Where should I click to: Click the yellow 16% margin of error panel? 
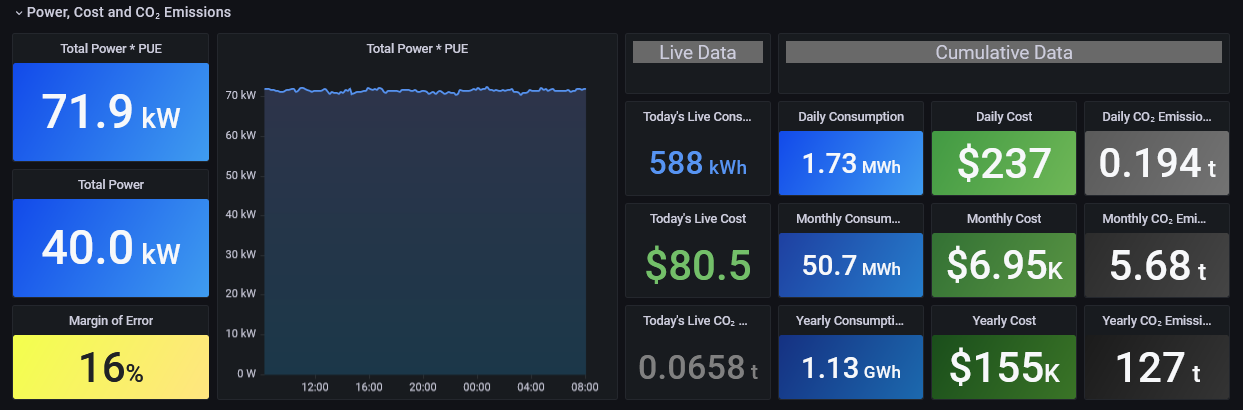tap(110, 367)
